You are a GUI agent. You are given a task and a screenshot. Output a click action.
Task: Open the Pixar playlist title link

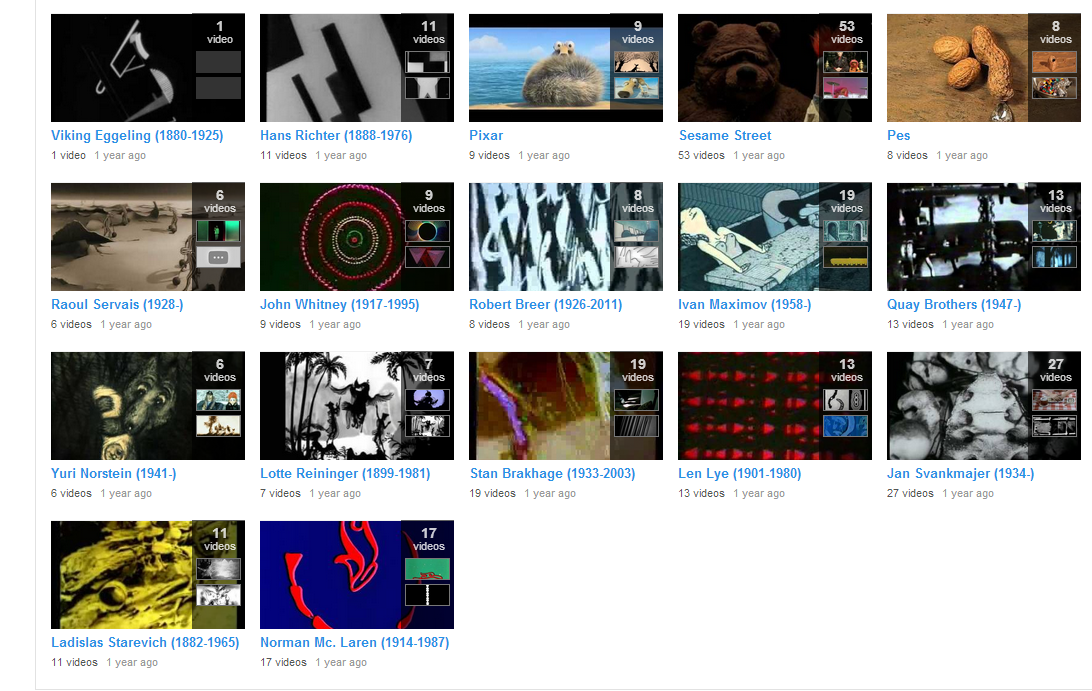(x=486, y=136)
